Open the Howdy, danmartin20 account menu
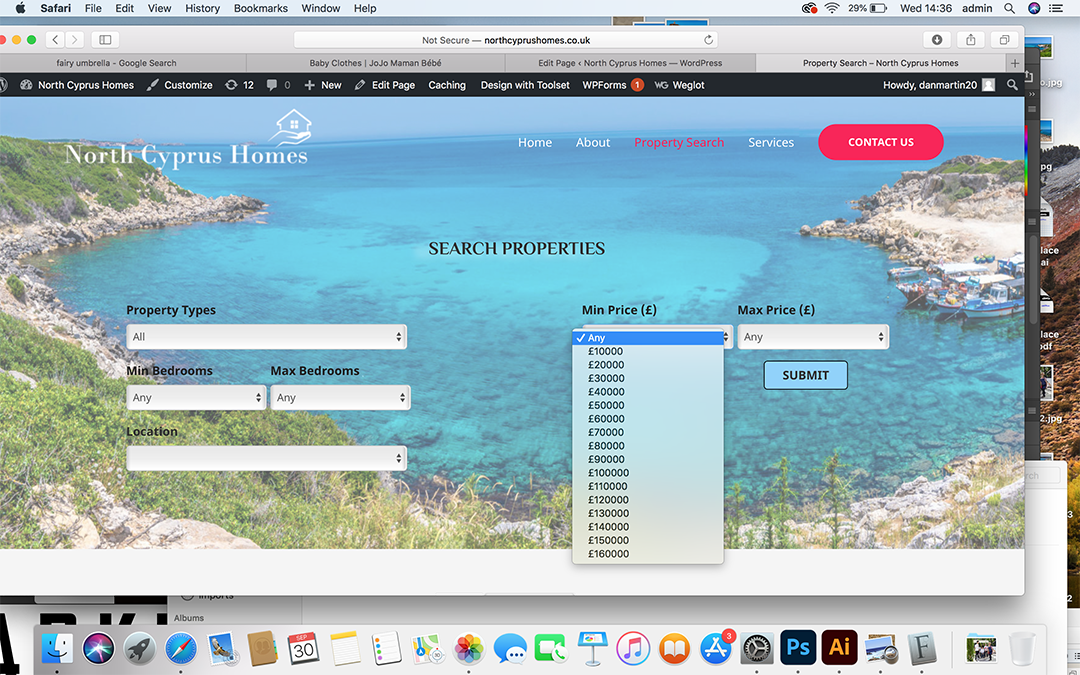 (x=939, y=85)
